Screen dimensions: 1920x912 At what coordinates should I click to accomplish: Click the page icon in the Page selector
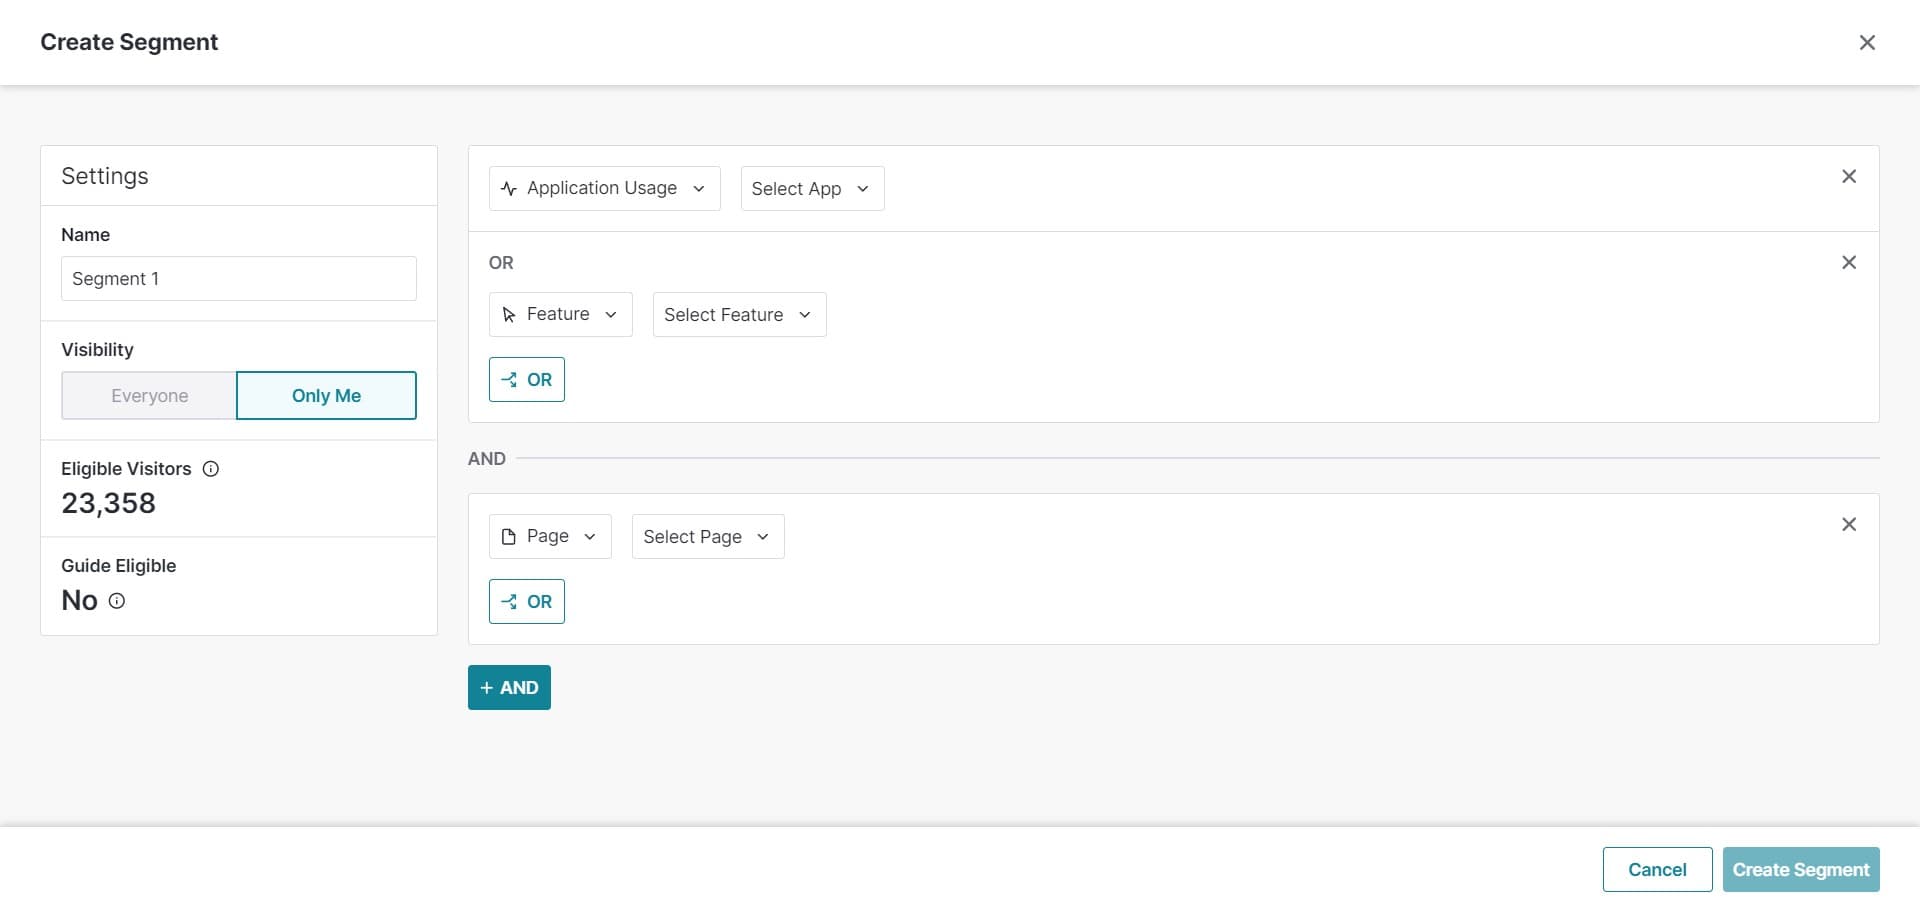pyautogui.click(x=511, y=536)
